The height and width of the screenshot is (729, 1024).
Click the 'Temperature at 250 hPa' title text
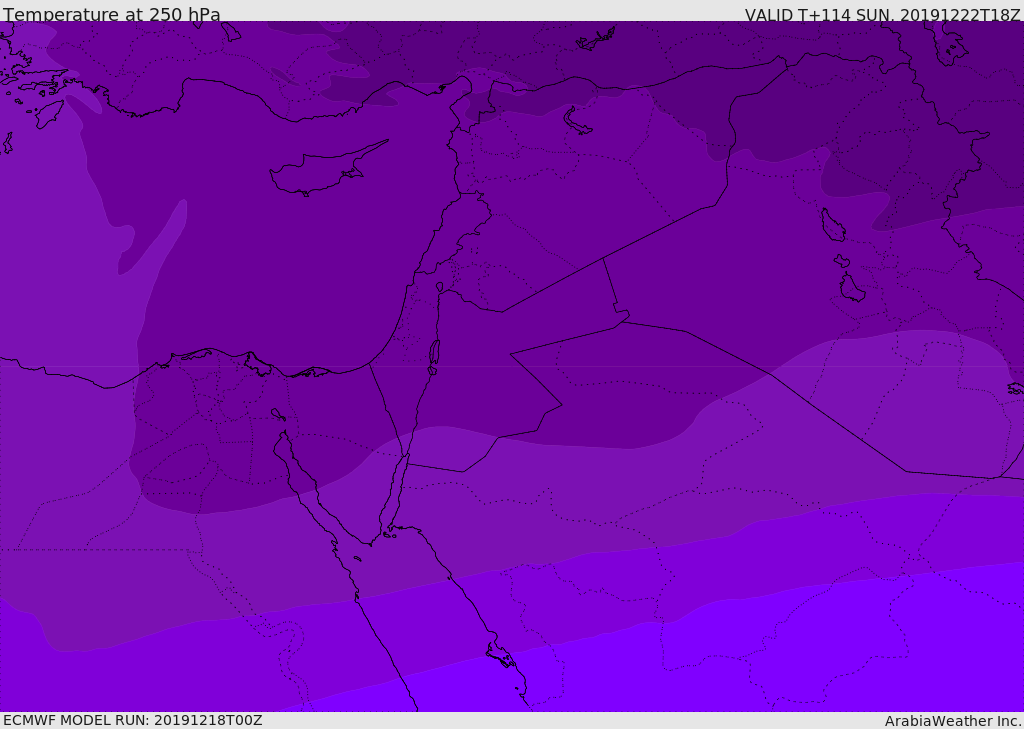pyautogui.click(x=112, y=14)
